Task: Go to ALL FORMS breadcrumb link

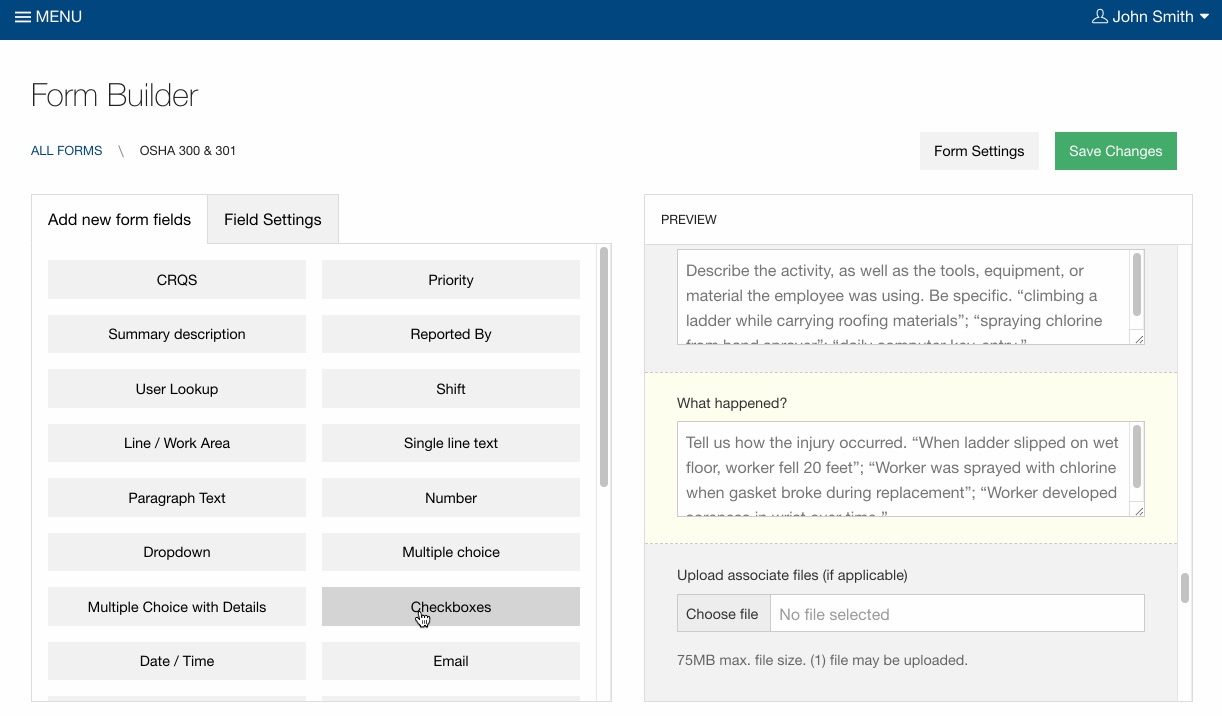Action: (x=66, y=151)
